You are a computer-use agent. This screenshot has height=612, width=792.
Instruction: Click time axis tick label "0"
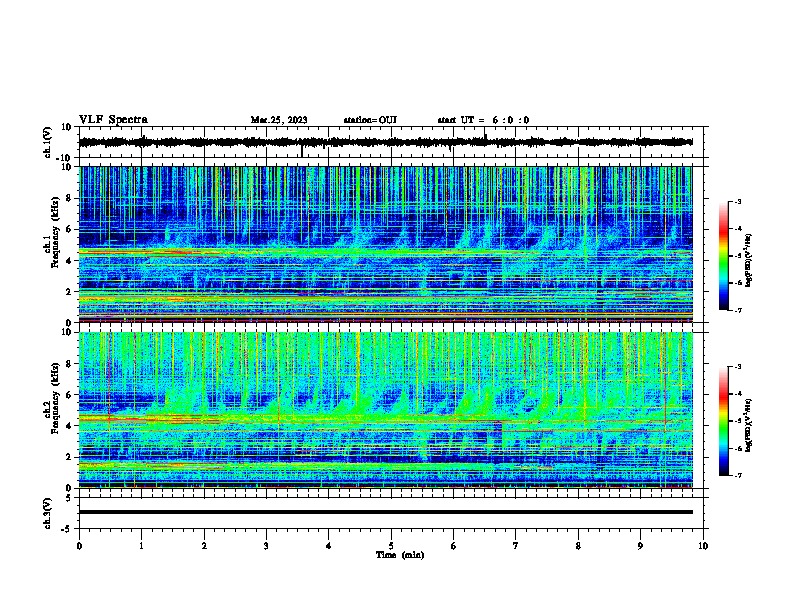pyautogui.click(x=79, y=546)
